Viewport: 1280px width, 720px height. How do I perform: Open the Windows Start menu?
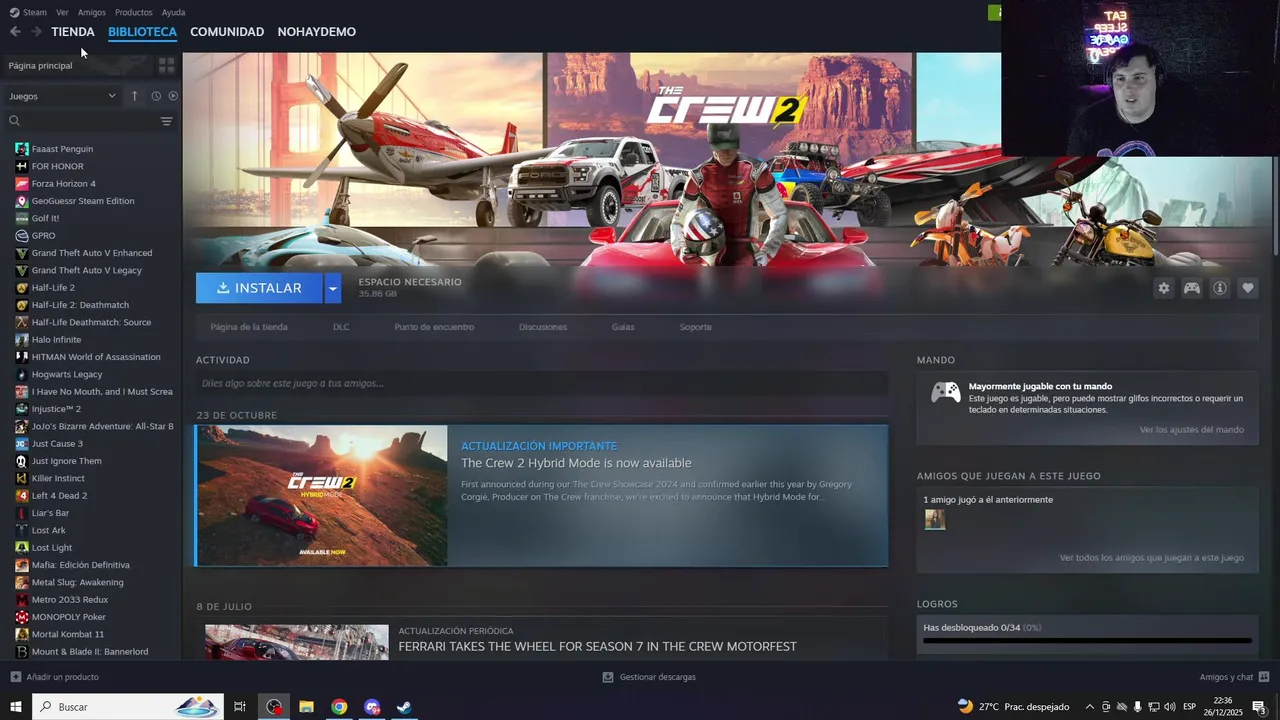coord(16,707)
